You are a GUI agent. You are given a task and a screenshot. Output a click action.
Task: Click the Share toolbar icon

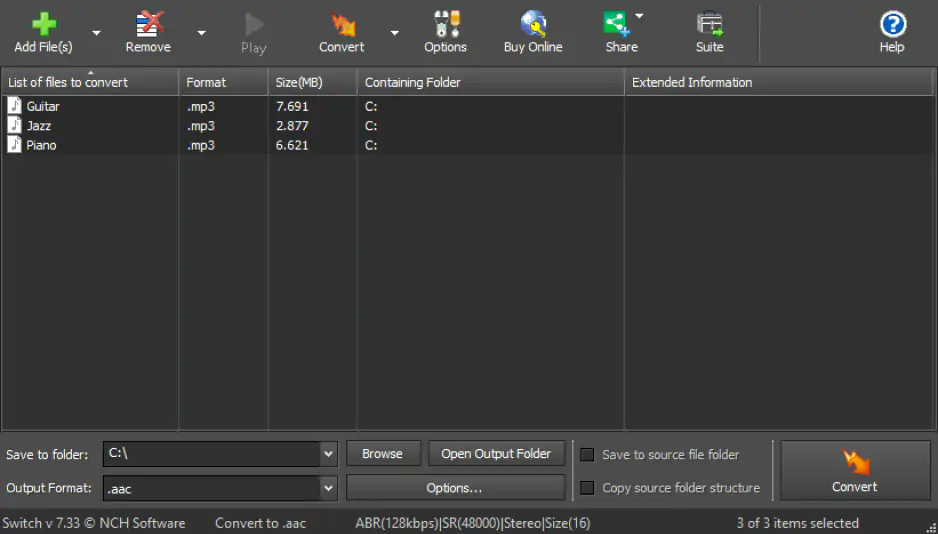pos(618,25)
